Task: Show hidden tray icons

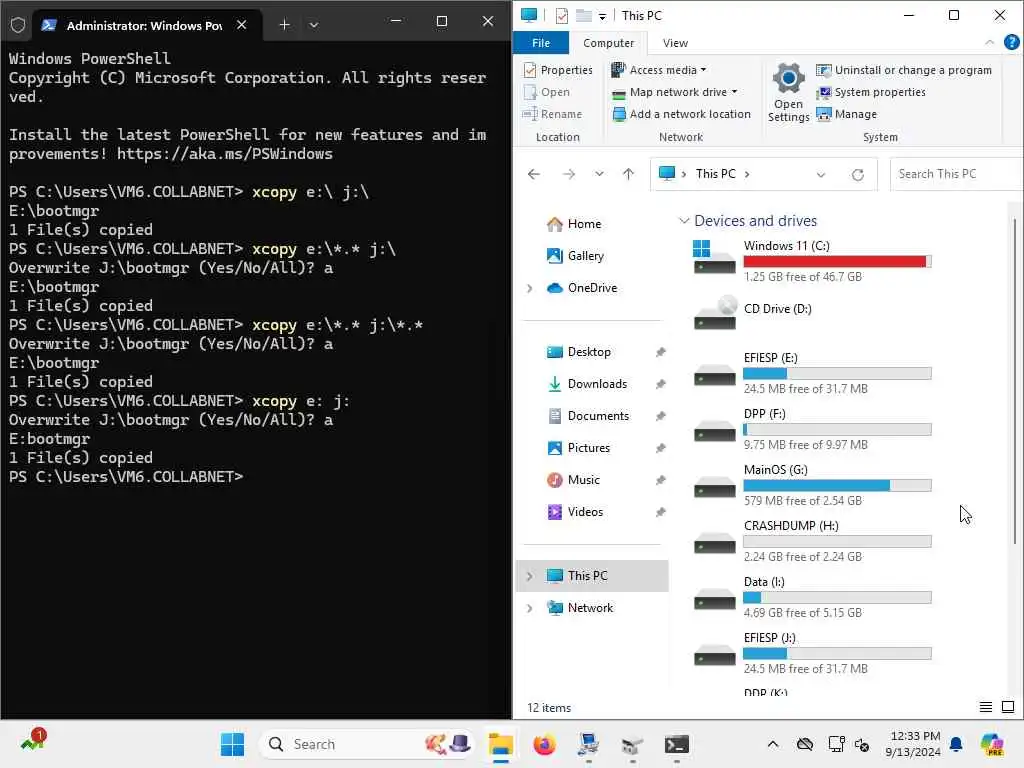Action: (x=773, y=744)
